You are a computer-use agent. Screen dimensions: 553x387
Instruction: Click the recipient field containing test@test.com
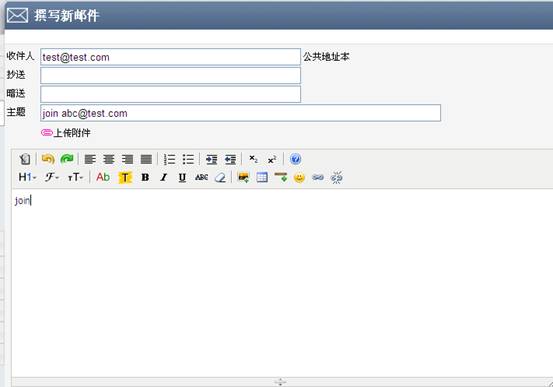point(170,57)
